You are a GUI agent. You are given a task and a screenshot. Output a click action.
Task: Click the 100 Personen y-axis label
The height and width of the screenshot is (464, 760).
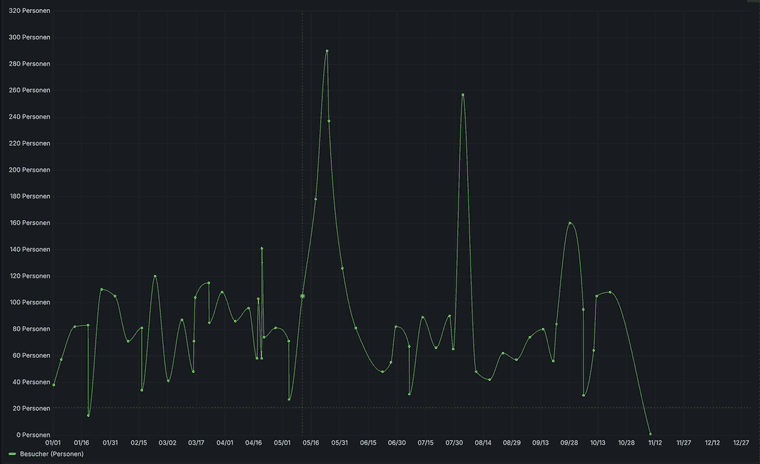pyautogui.click(x=29, y=302)
